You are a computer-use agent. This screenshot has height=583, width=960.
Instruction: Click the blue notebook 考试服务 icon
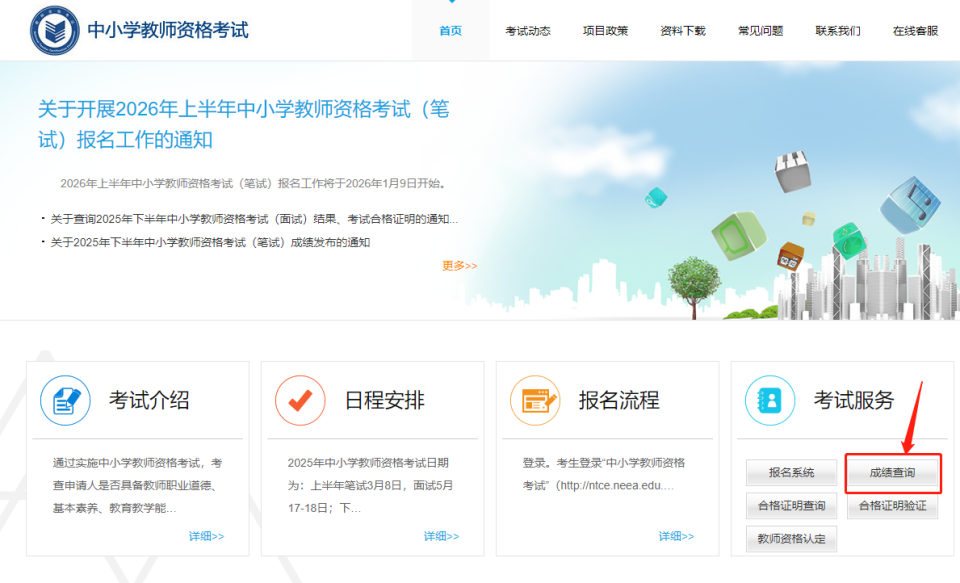[769, 400]
